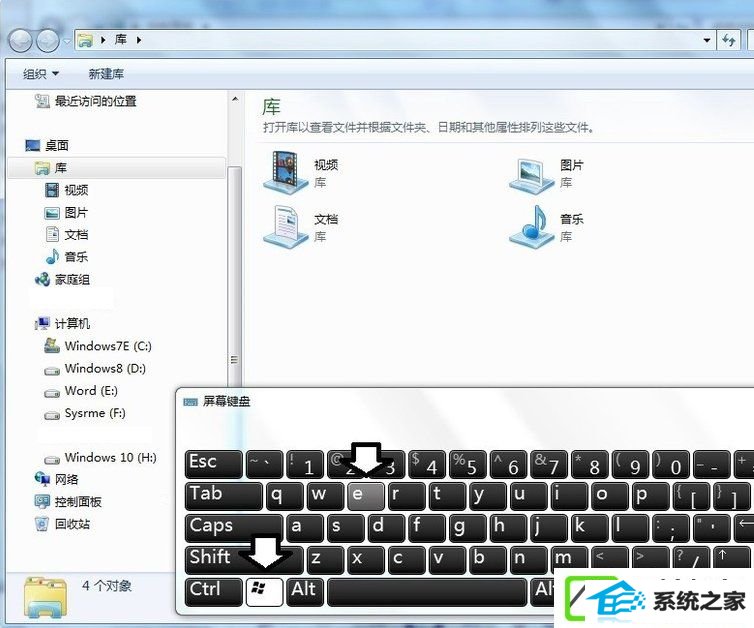Click the 图片 library icon in main pane
The height and width of the screenshot is (628, 754).
[532, 175]
